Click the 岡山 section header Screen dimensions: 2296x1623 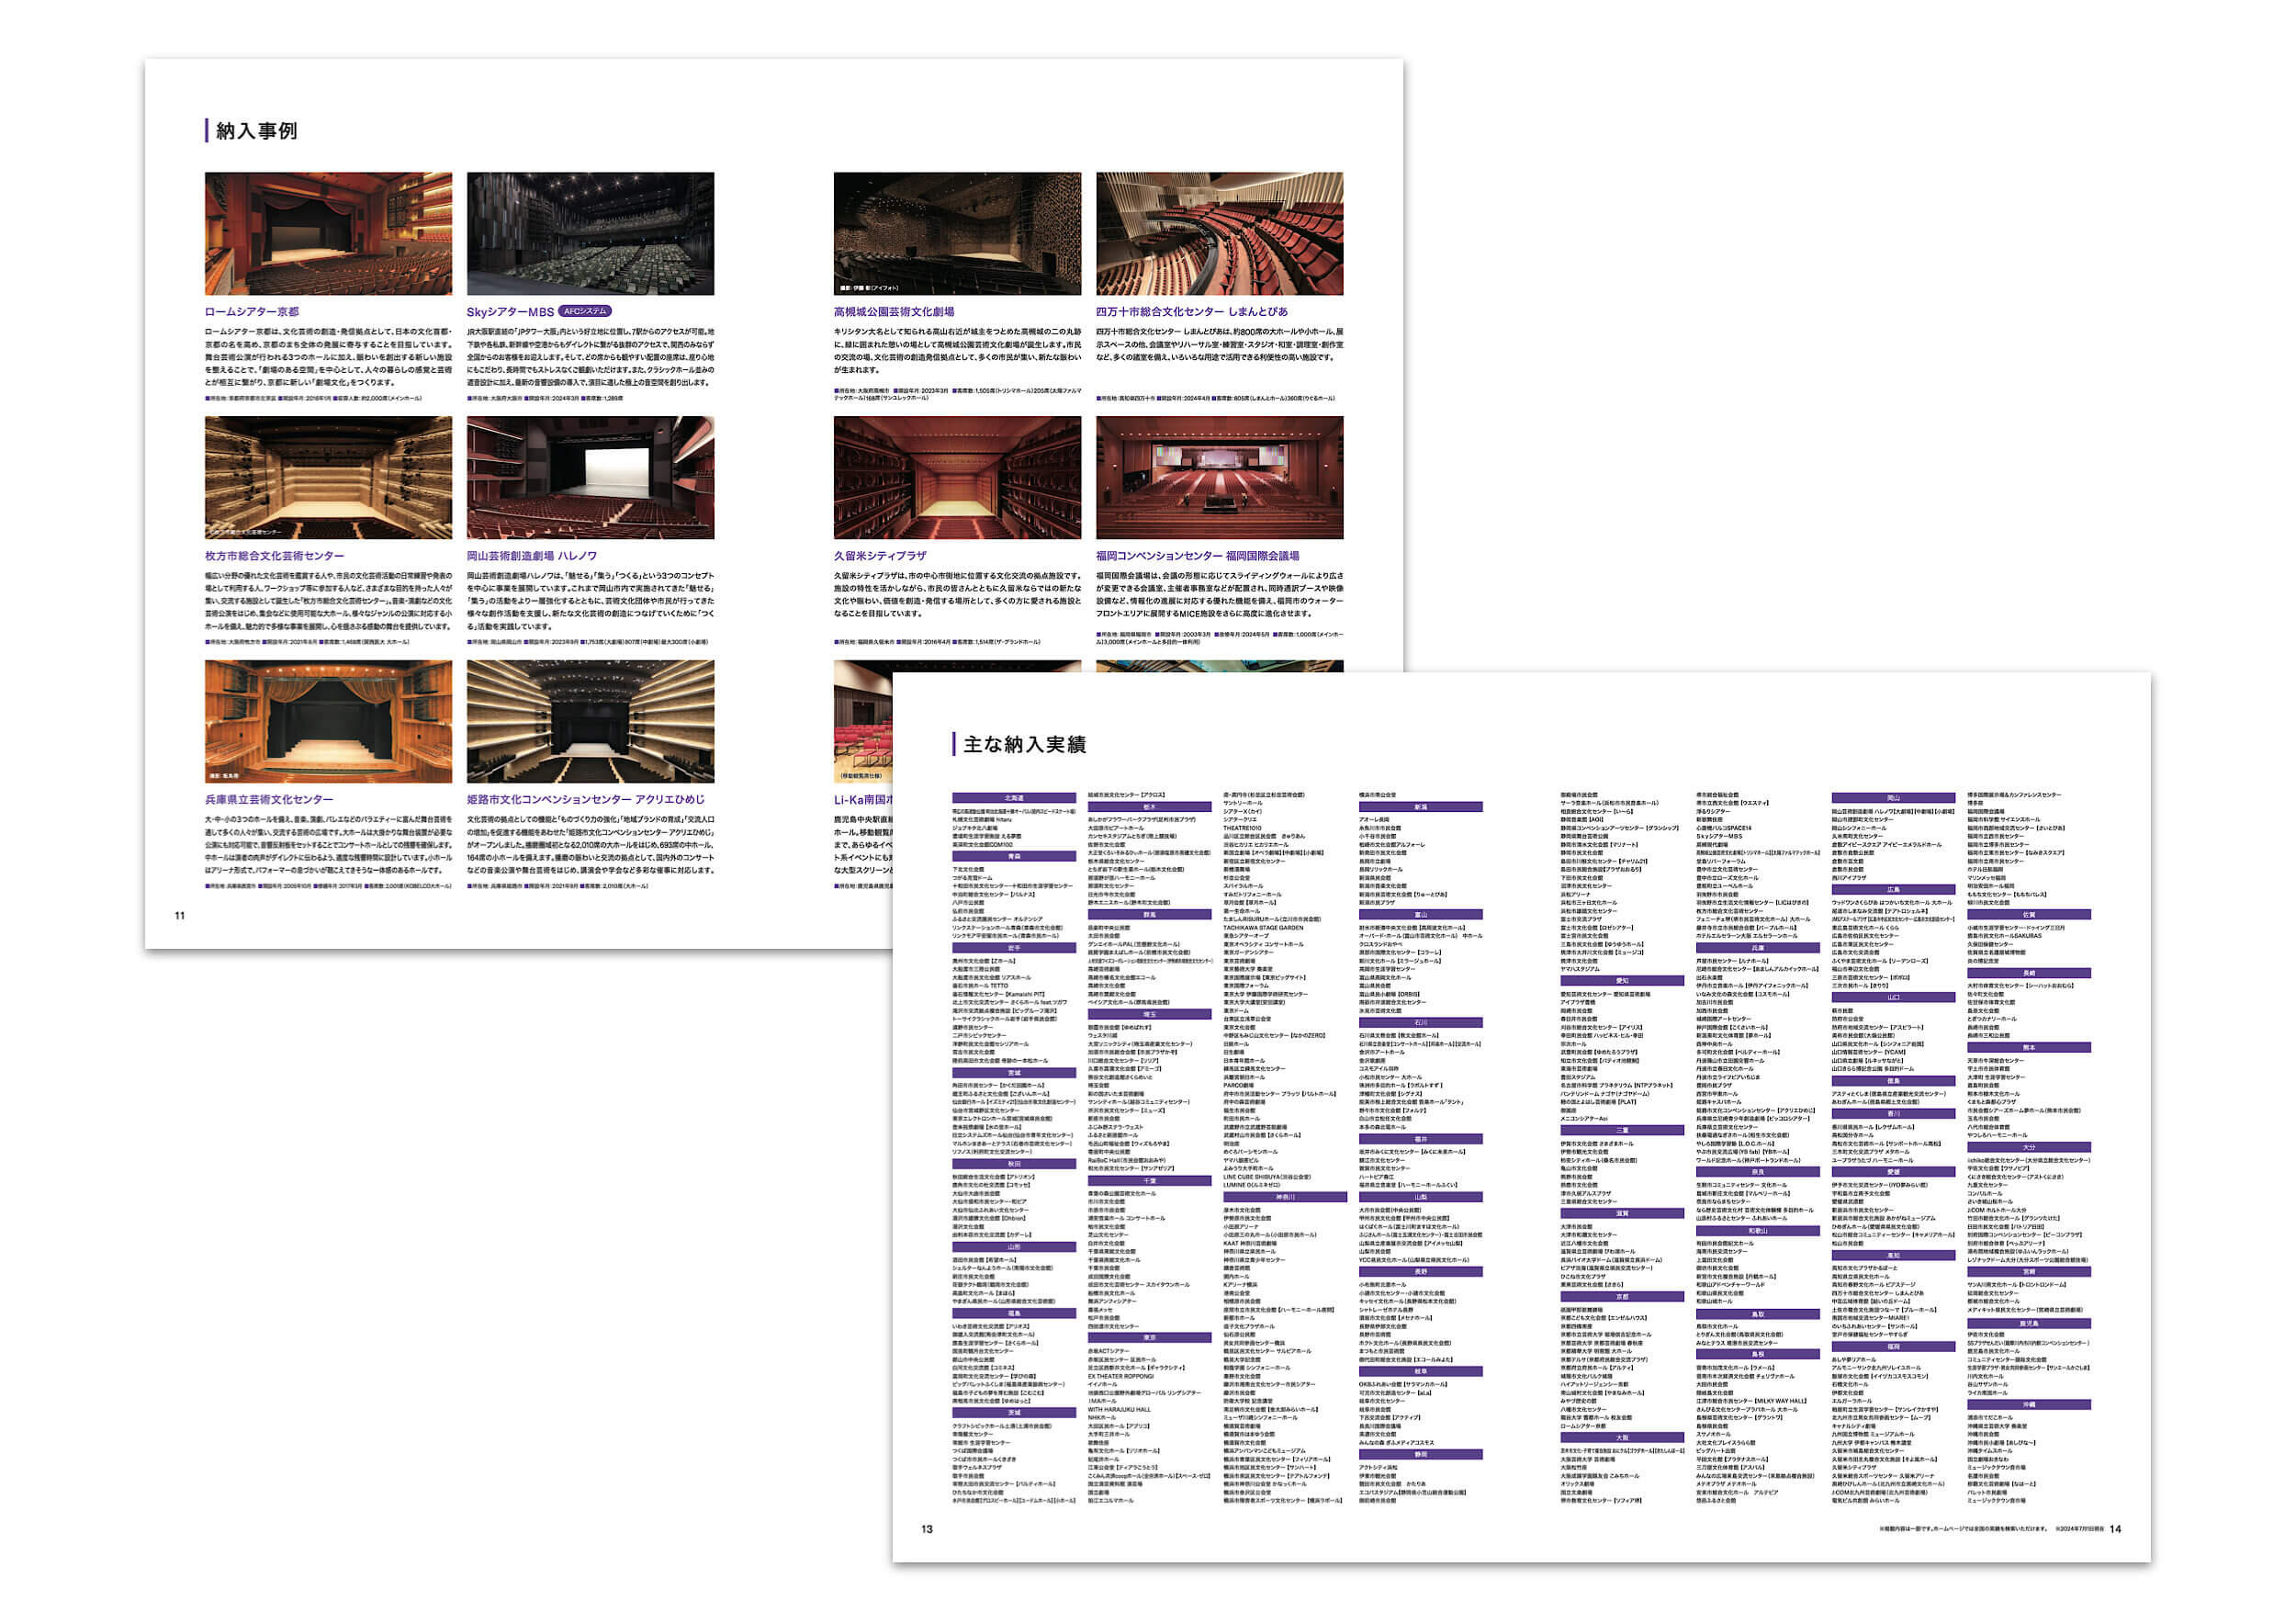(x=1893, y=799)
